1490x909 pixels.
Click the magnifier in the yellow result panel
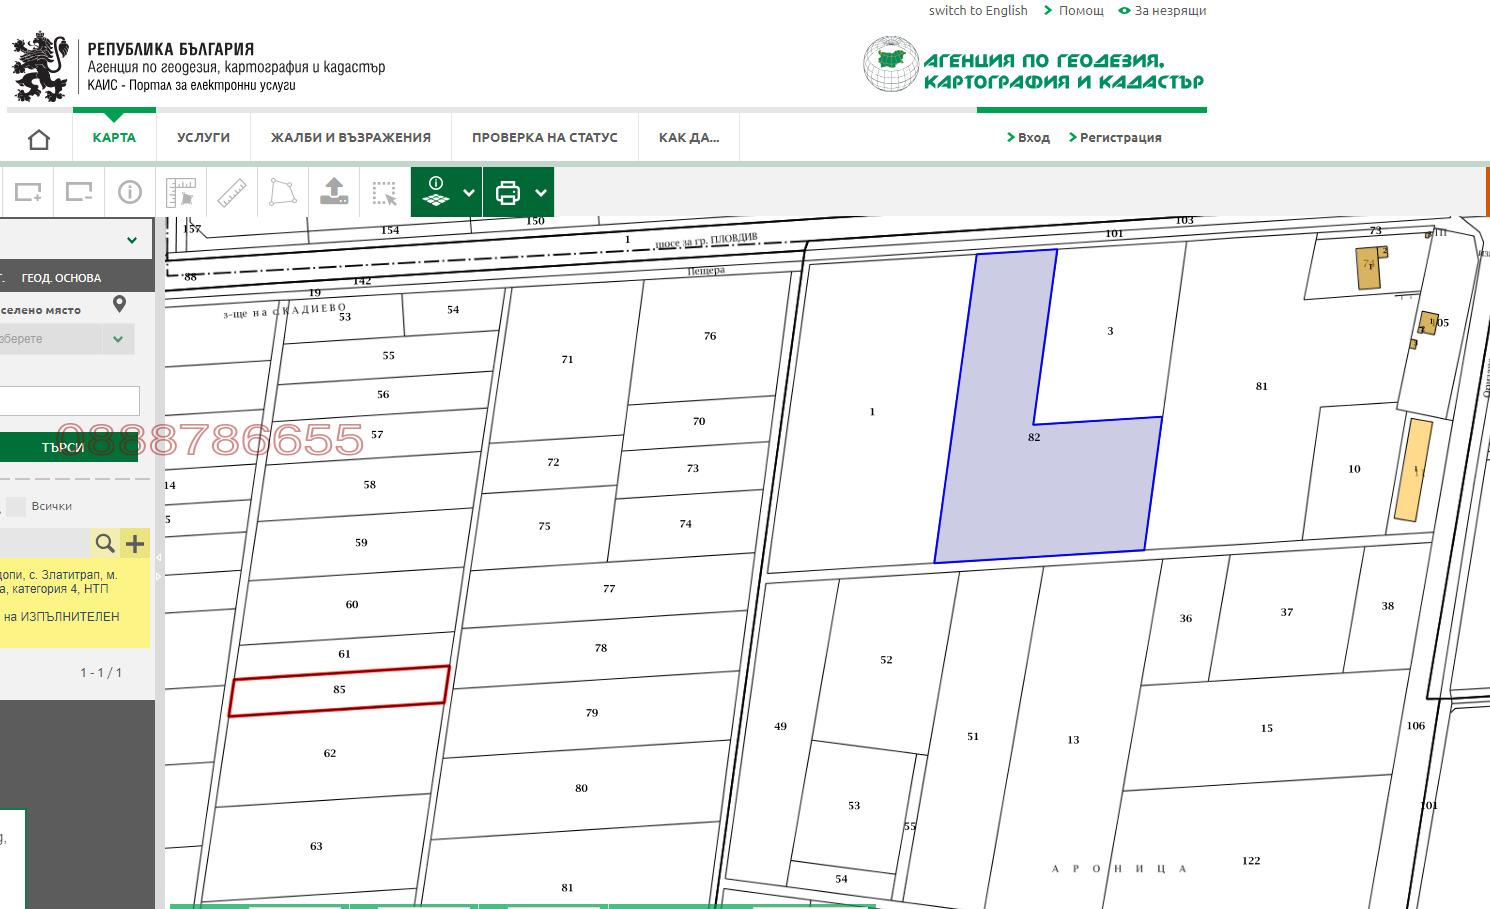click(x=104, y=542)
